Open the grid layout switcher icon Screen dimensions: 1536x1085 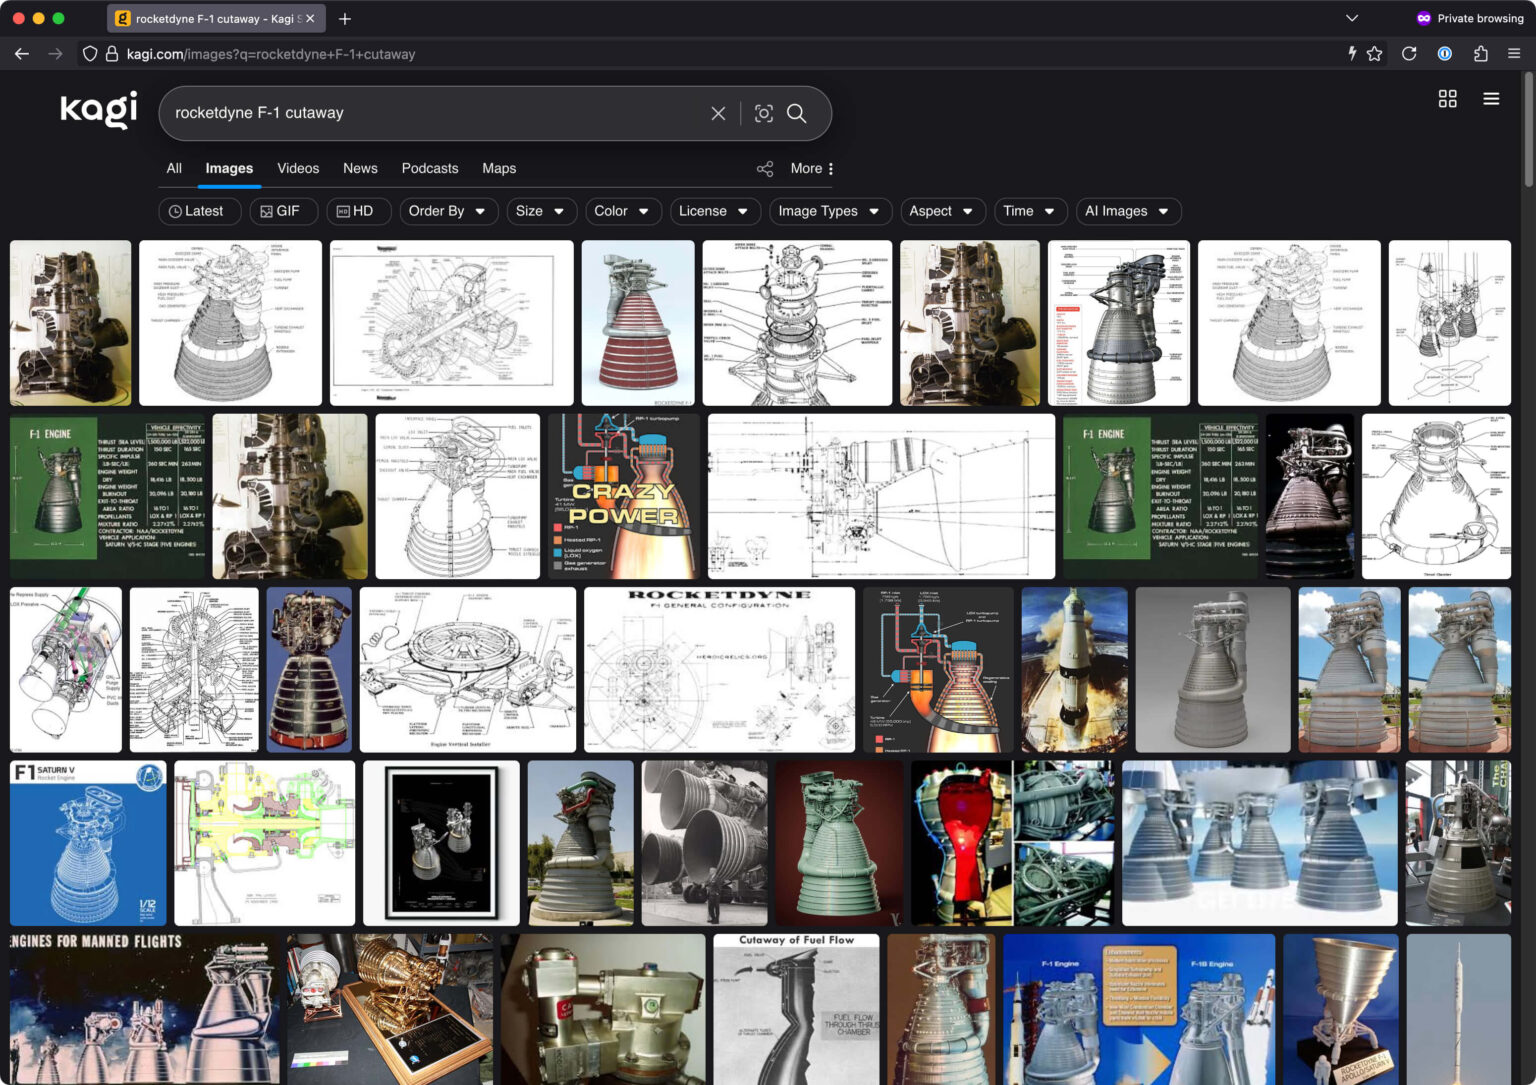[x=1447, y=98]
